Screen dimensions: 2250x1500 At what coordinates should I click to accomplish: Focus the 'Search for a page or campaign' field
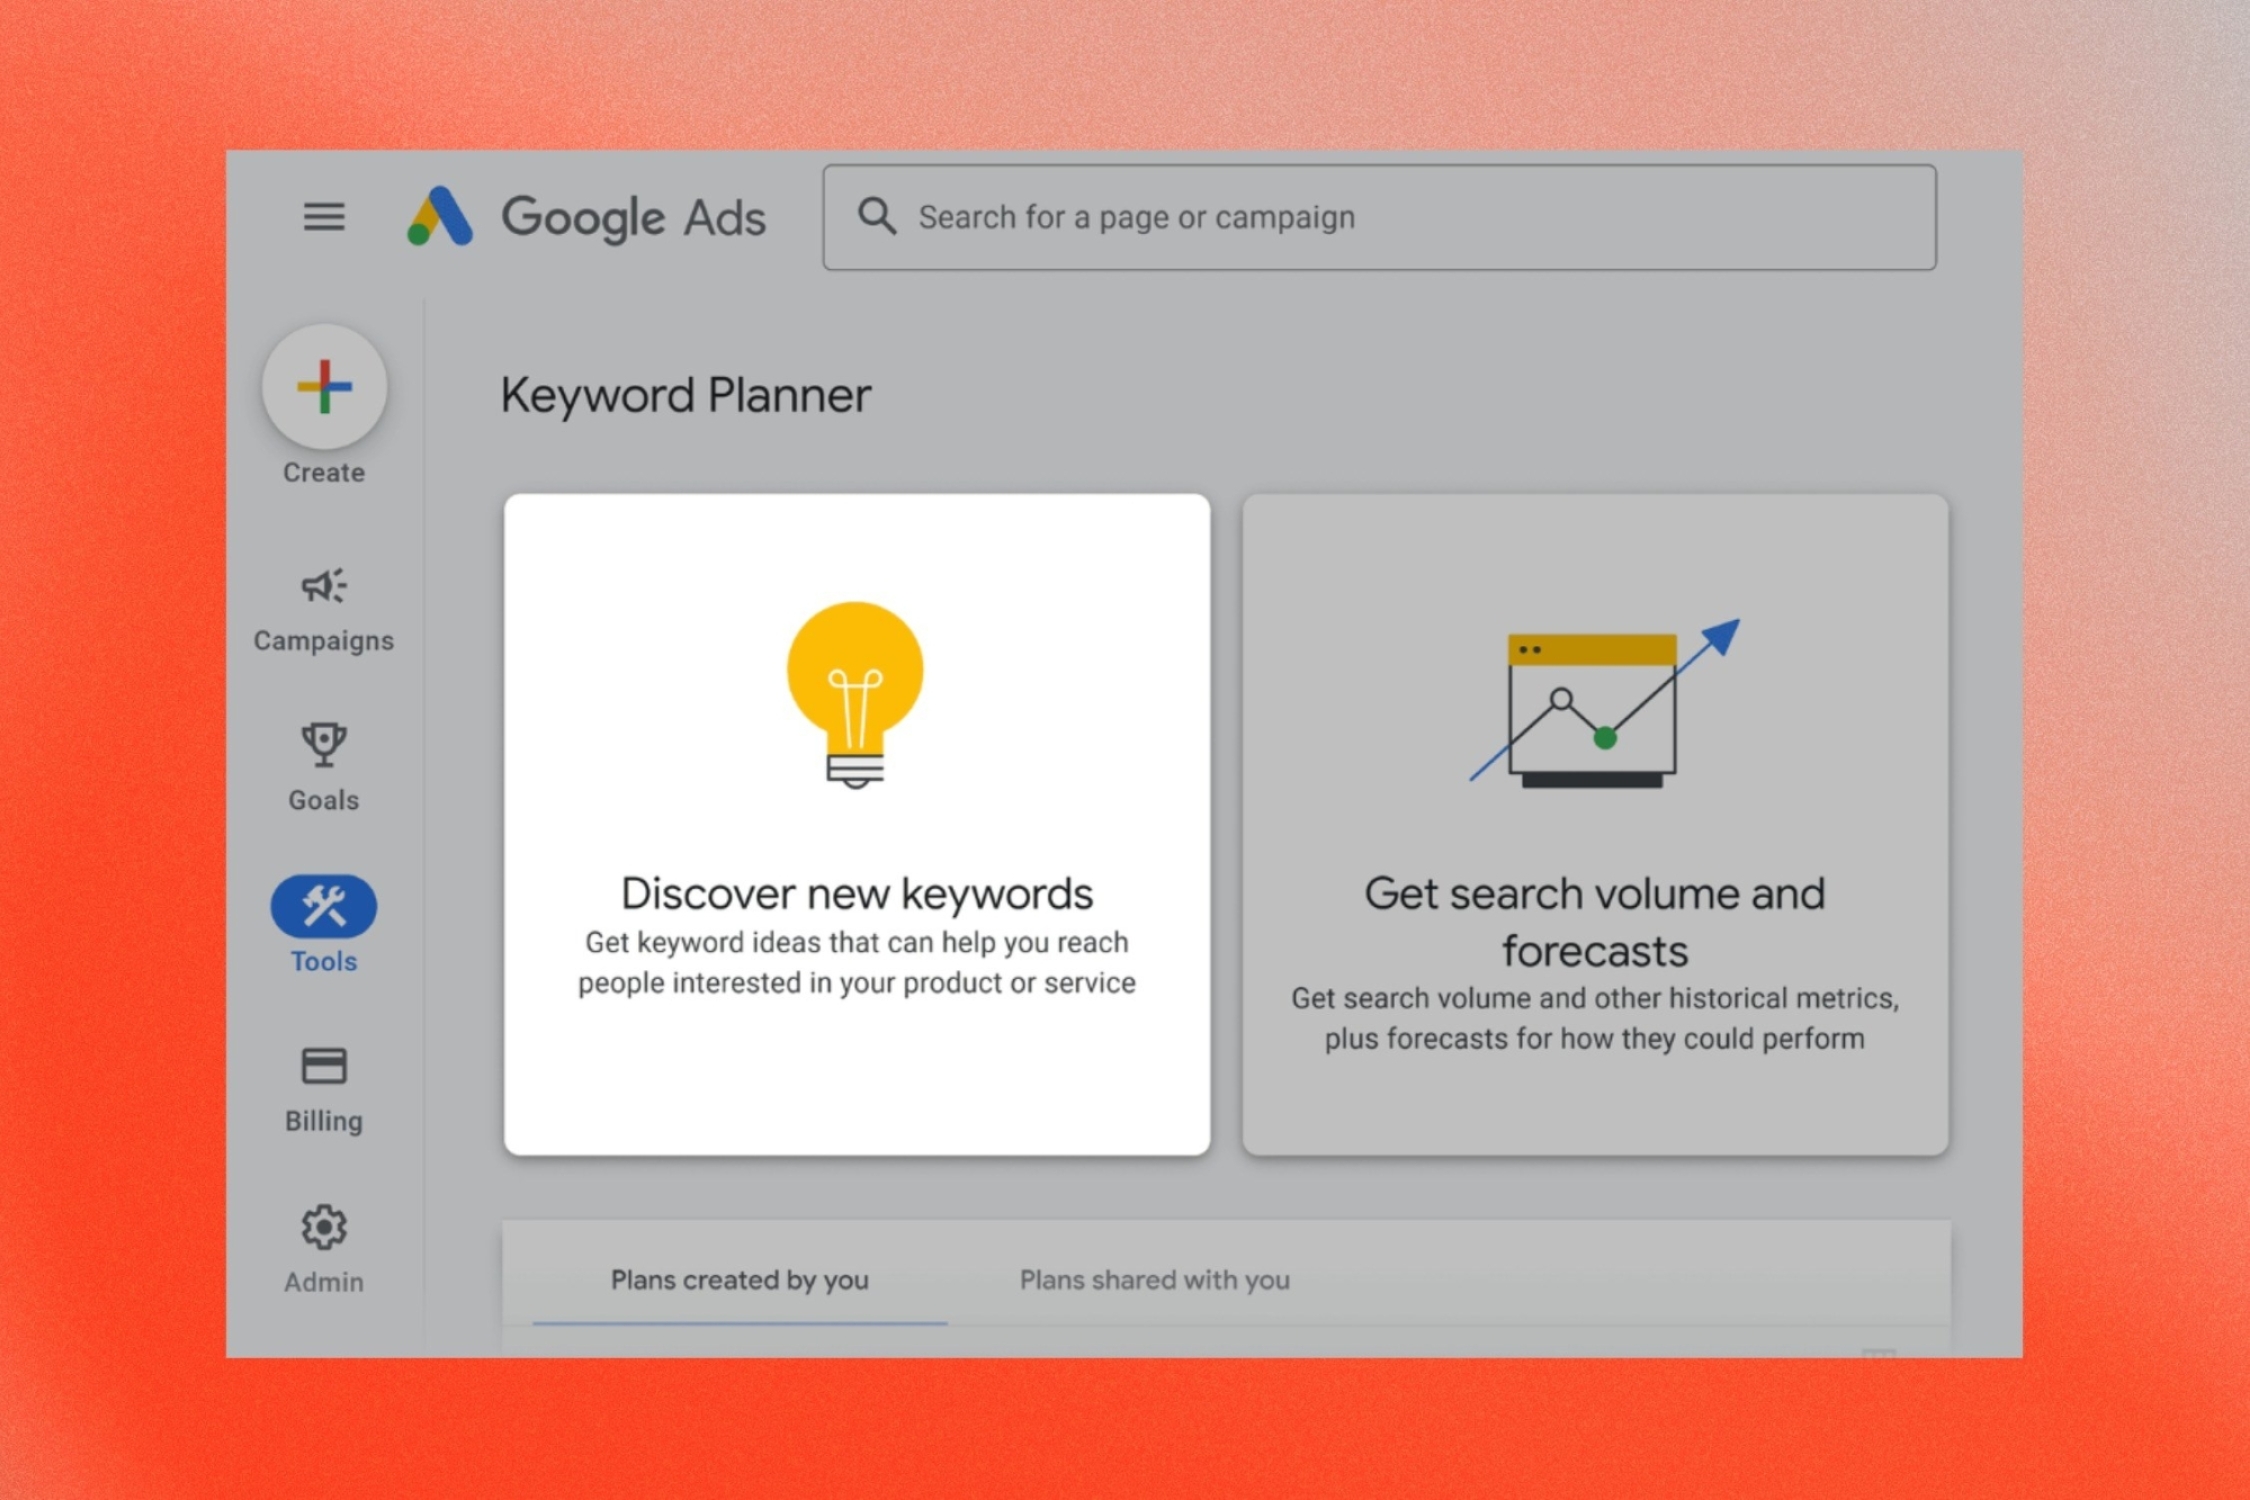(1379, 217)
